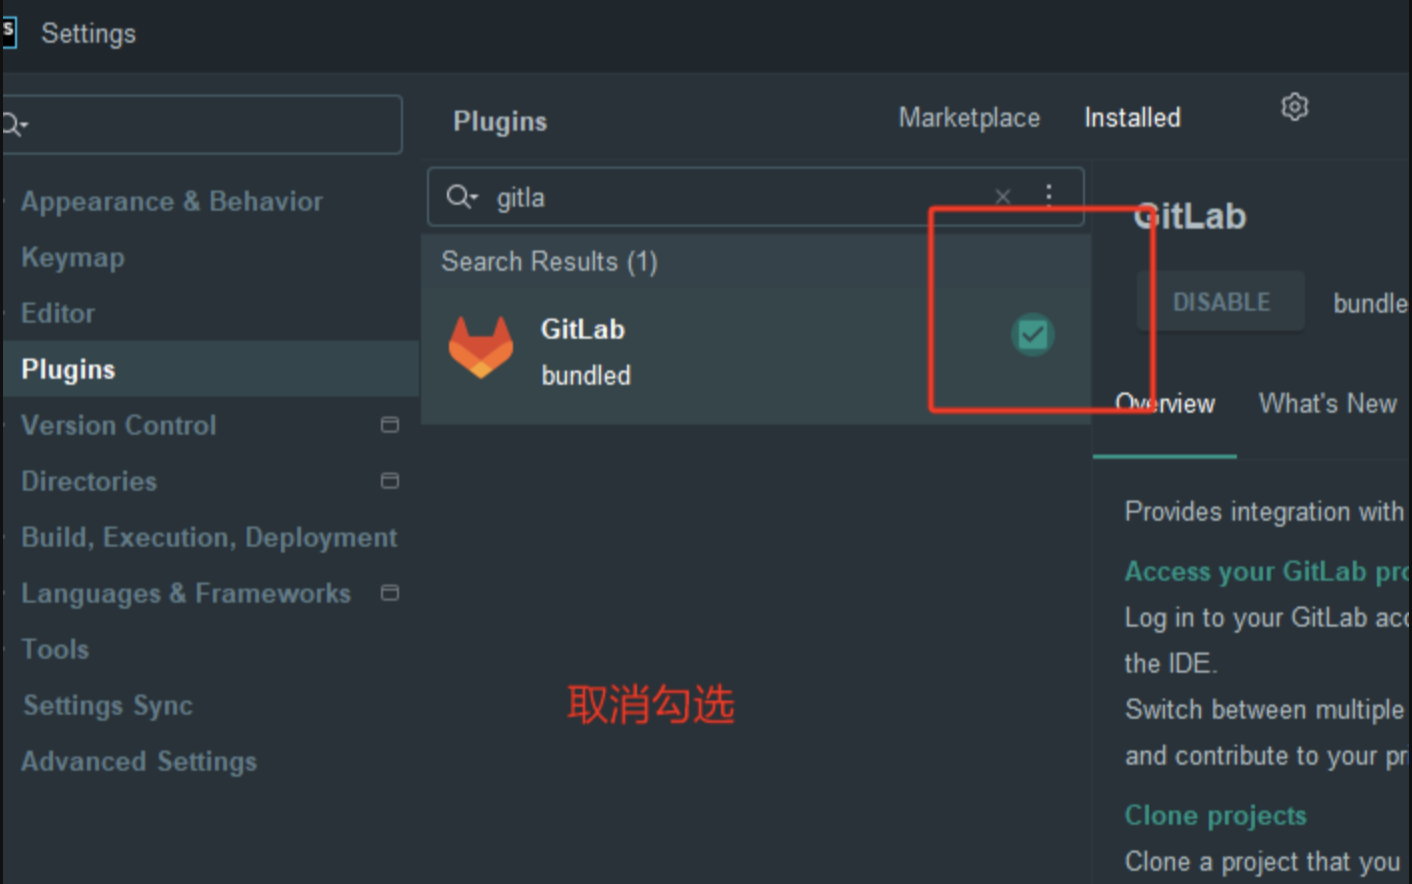Screen dimensions: 1412x884
Task: Select Keymap settings
Action: [73, 258]
